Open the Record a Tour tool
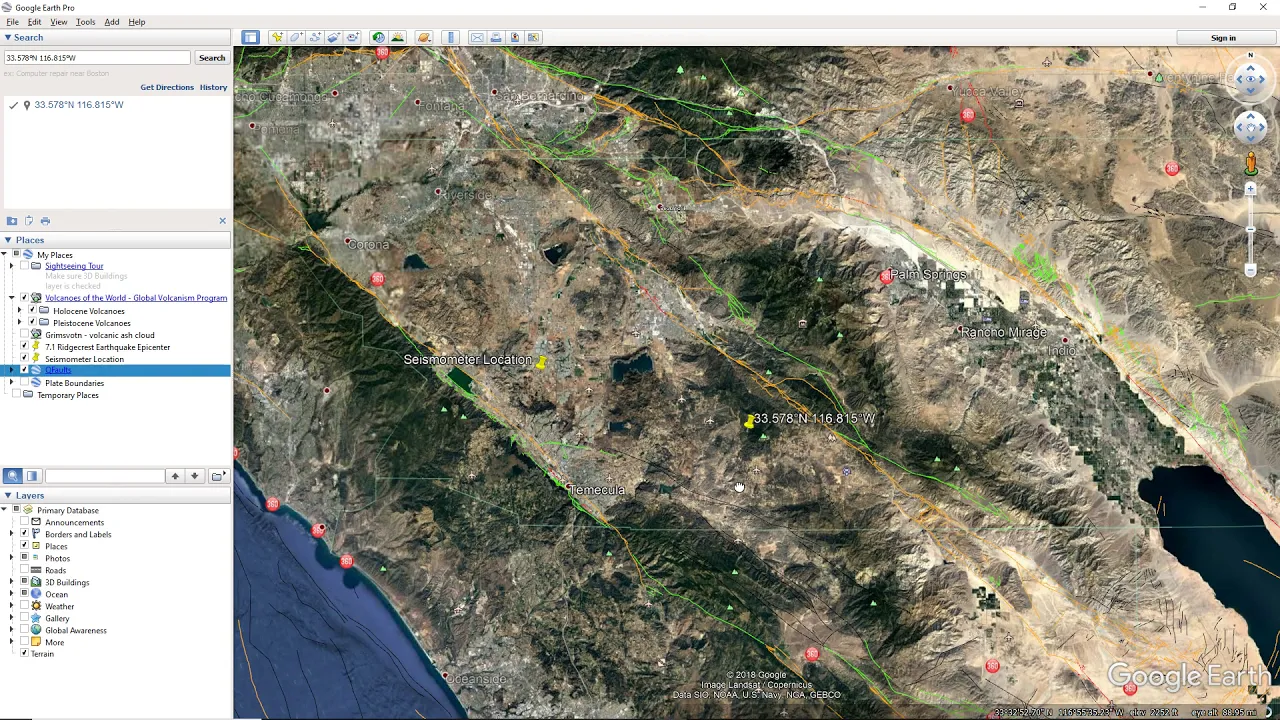Image resolution: width=1280 pixels, height=720 pixels. [353, 37]
